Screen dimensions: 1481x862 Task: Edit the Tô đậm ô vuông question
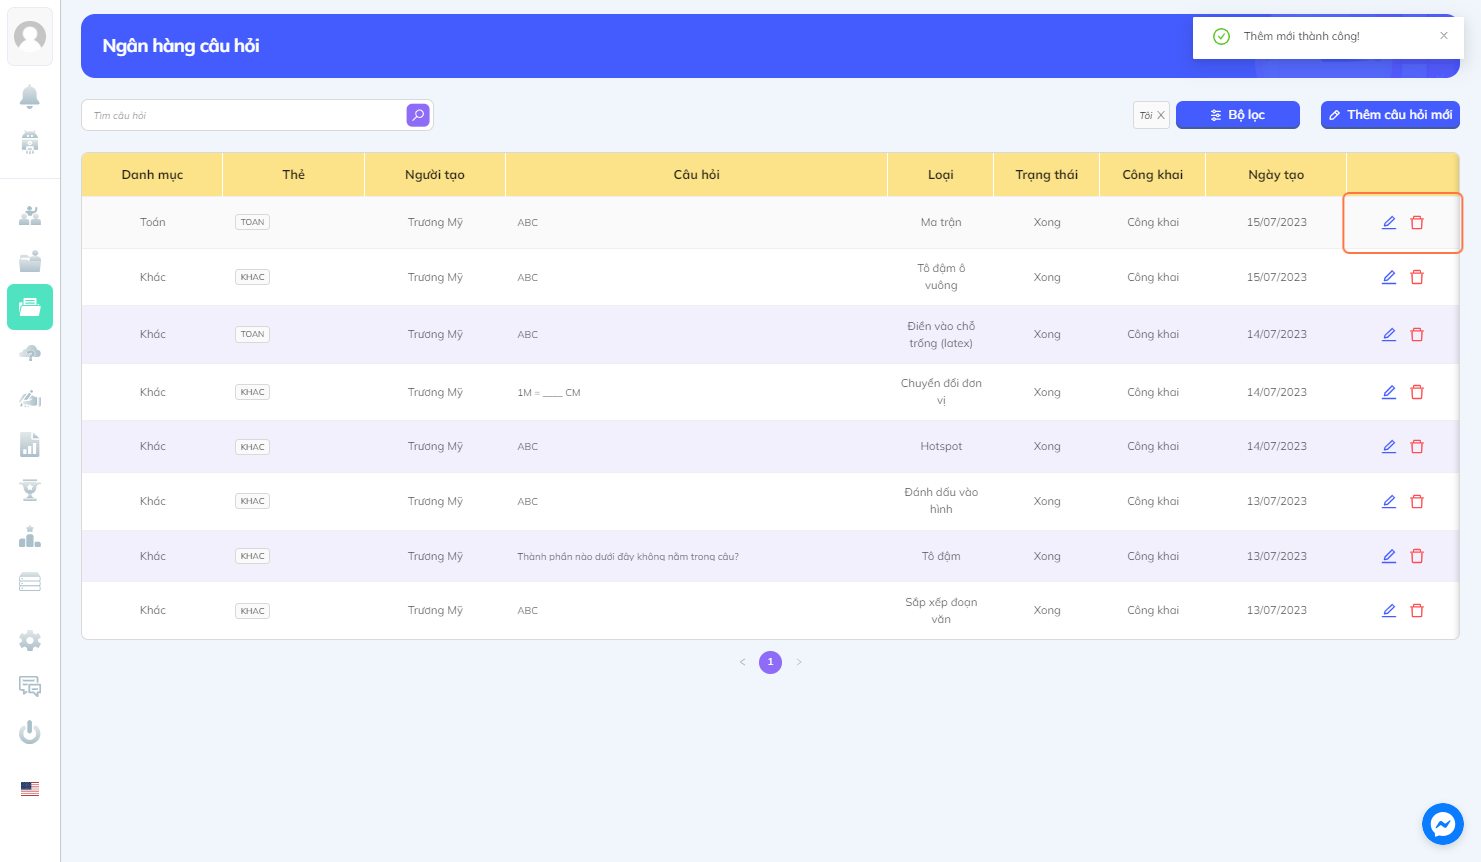(x=1389, y=277)
